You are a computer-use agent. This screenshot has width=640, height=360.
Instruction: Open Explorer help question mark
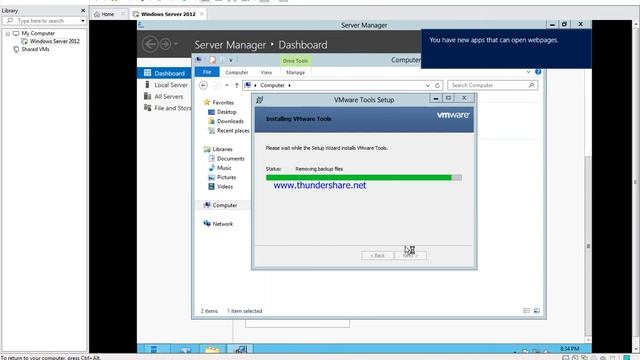[538, 72]
